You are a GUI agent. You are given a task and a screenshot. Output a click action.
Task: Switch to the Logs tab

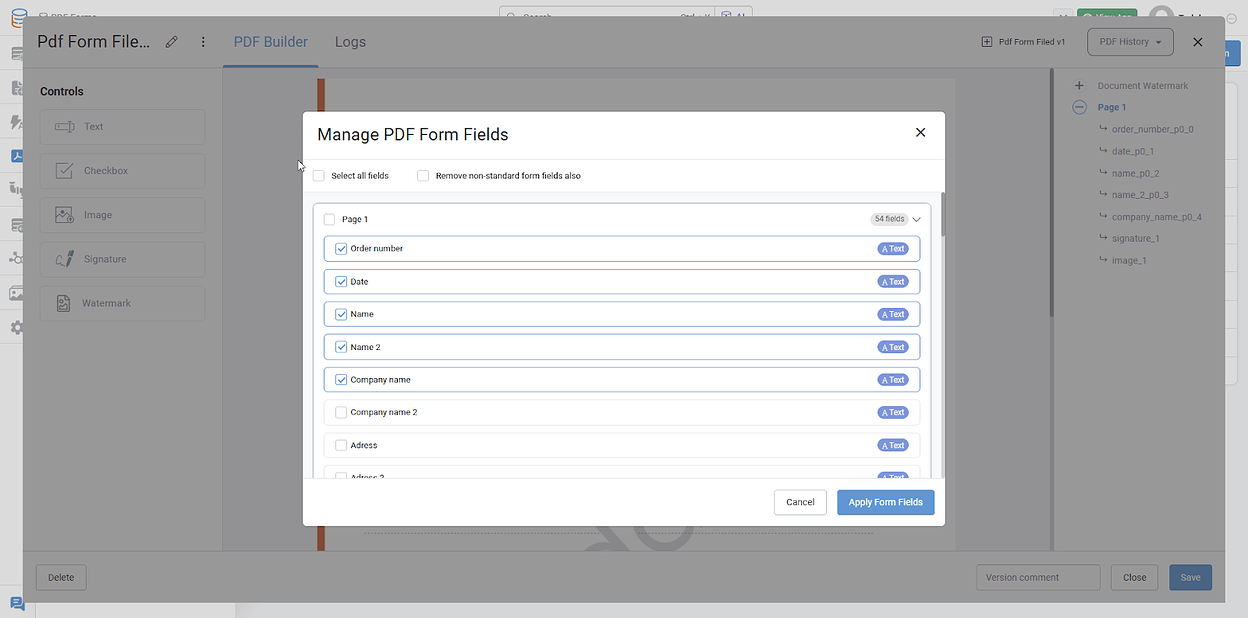[x=350, y=42]
